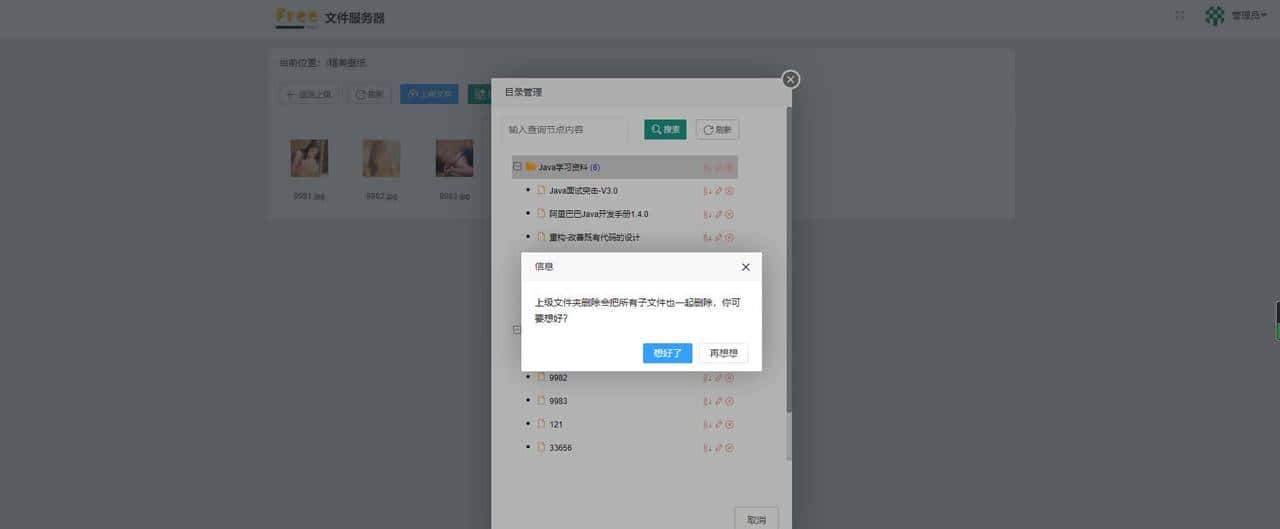Select the Java学习资料 folder row
1280x529 pixels.
pos(625,167)
